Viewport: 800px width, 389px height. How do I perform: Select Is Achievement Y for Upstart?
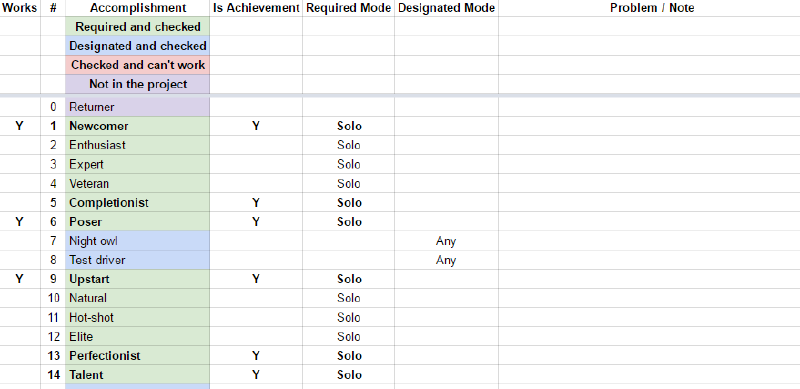pos(256,279)
